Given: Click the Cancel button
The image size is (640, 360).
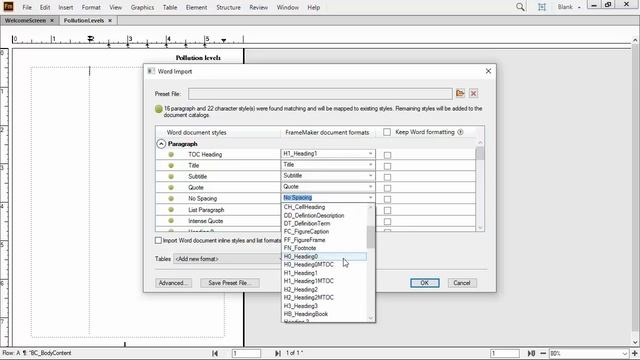Looking at the screenshot, I should [x=462, y=283].
